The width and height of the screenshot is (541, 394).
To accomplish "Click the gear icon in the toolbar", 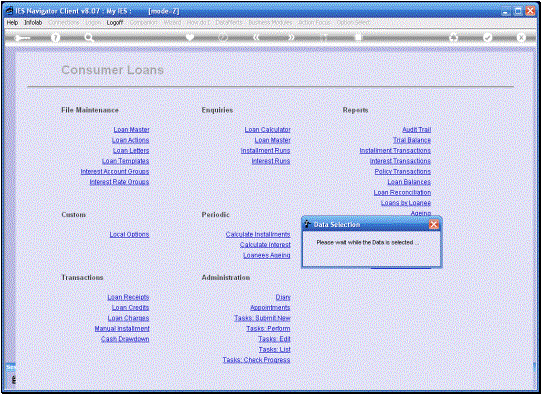I will [x=453, y=38].
